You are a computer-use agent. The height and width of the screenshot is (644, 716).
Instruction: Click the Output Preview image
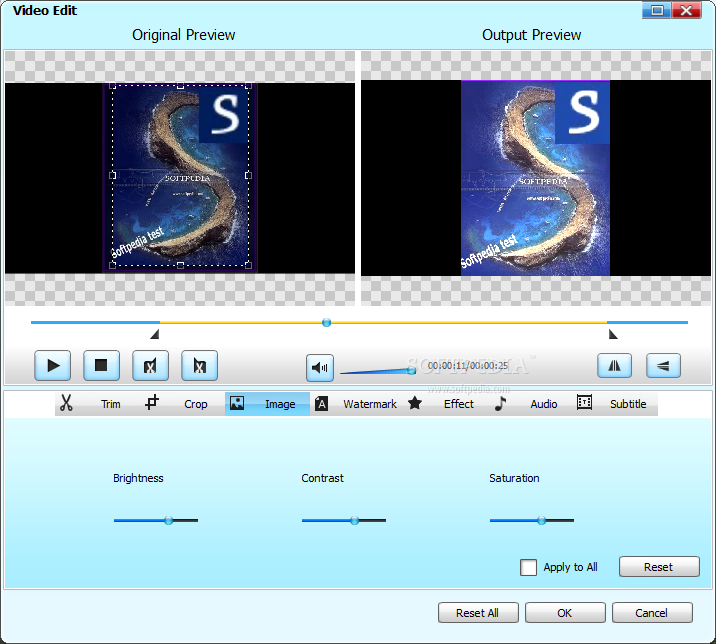(x=535, y=178)
